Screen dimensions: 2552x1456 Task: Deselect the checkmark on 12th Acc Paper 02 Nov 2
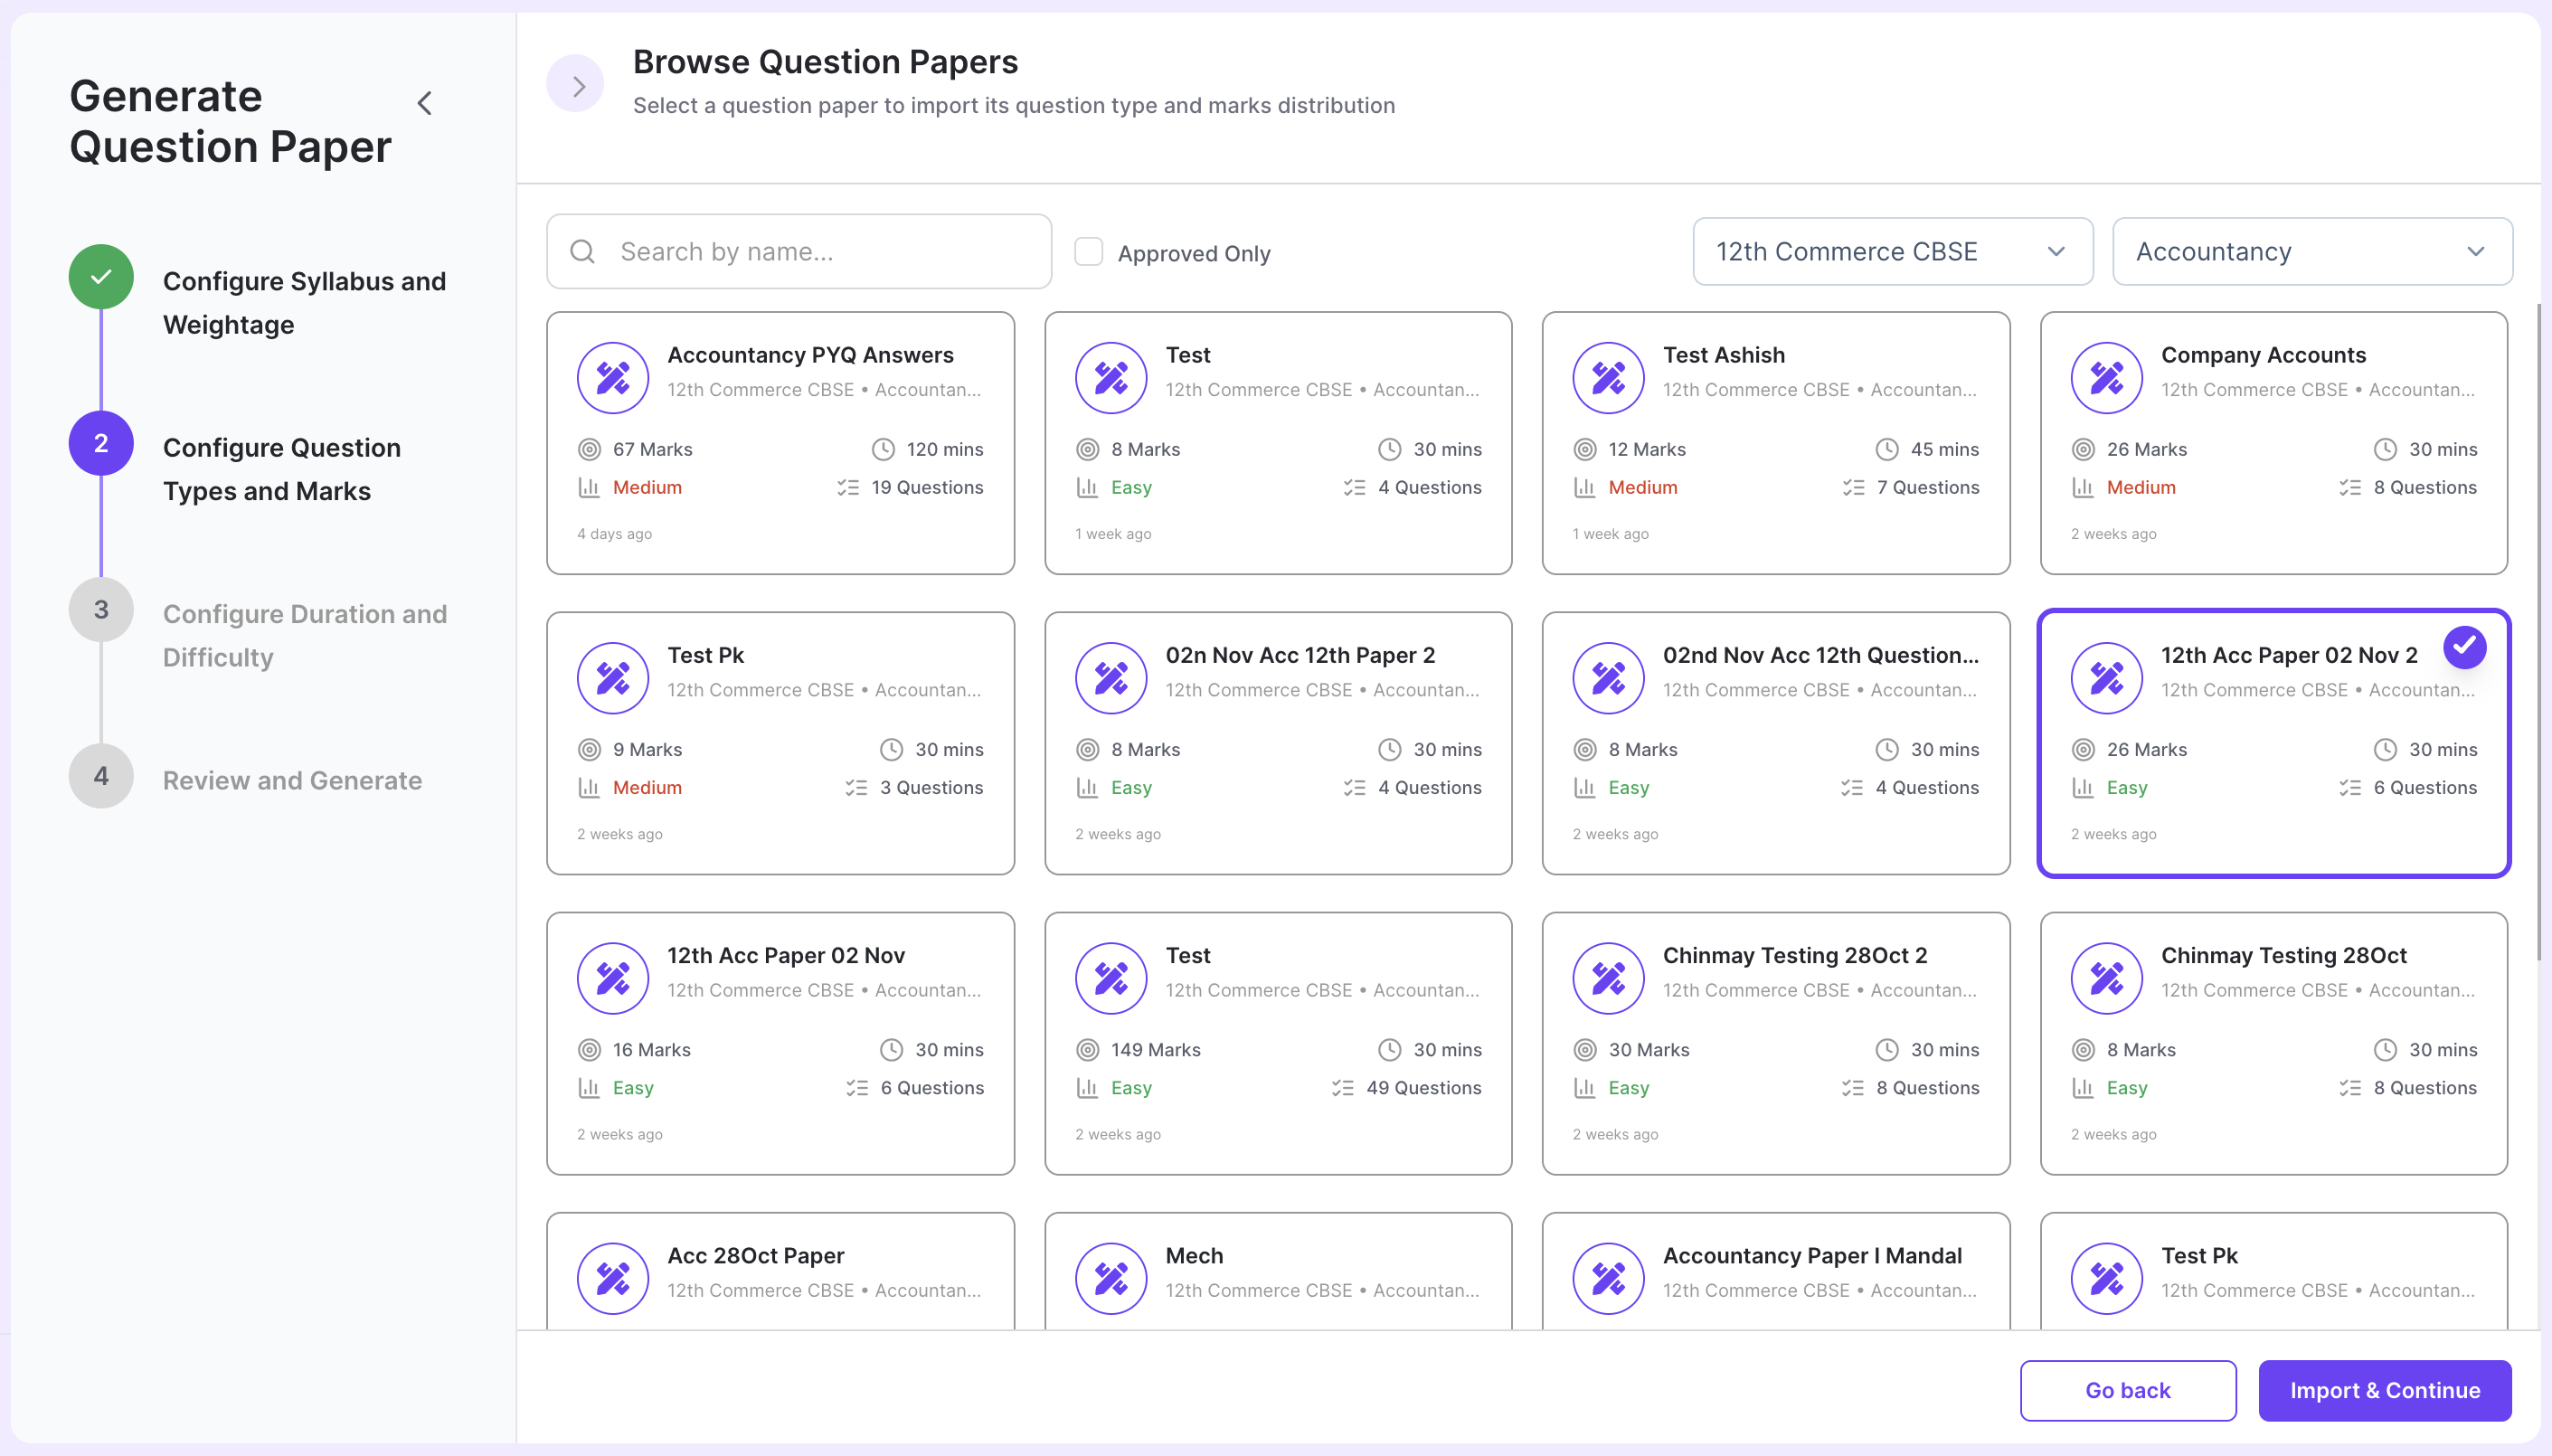point(2464,647)
